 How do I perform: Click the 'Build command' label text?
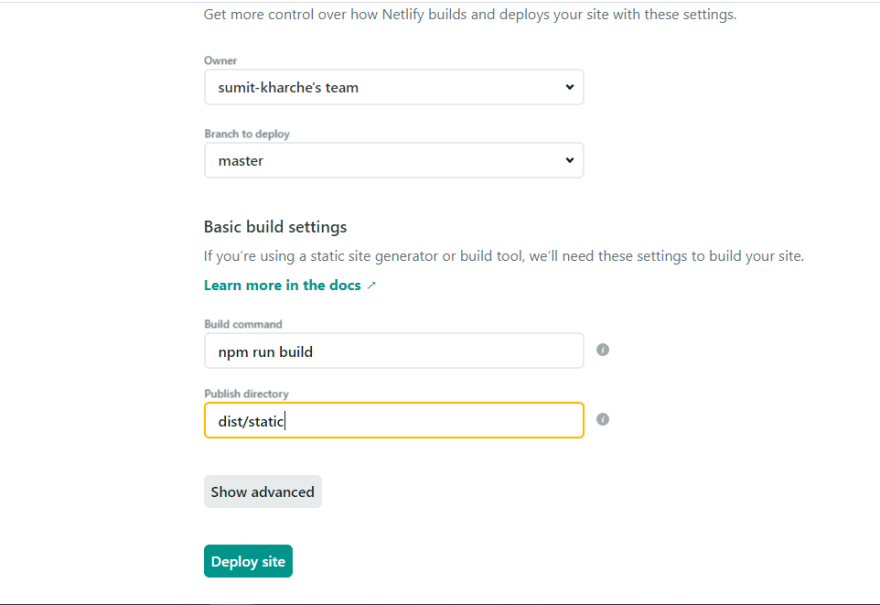pos(243,324)
